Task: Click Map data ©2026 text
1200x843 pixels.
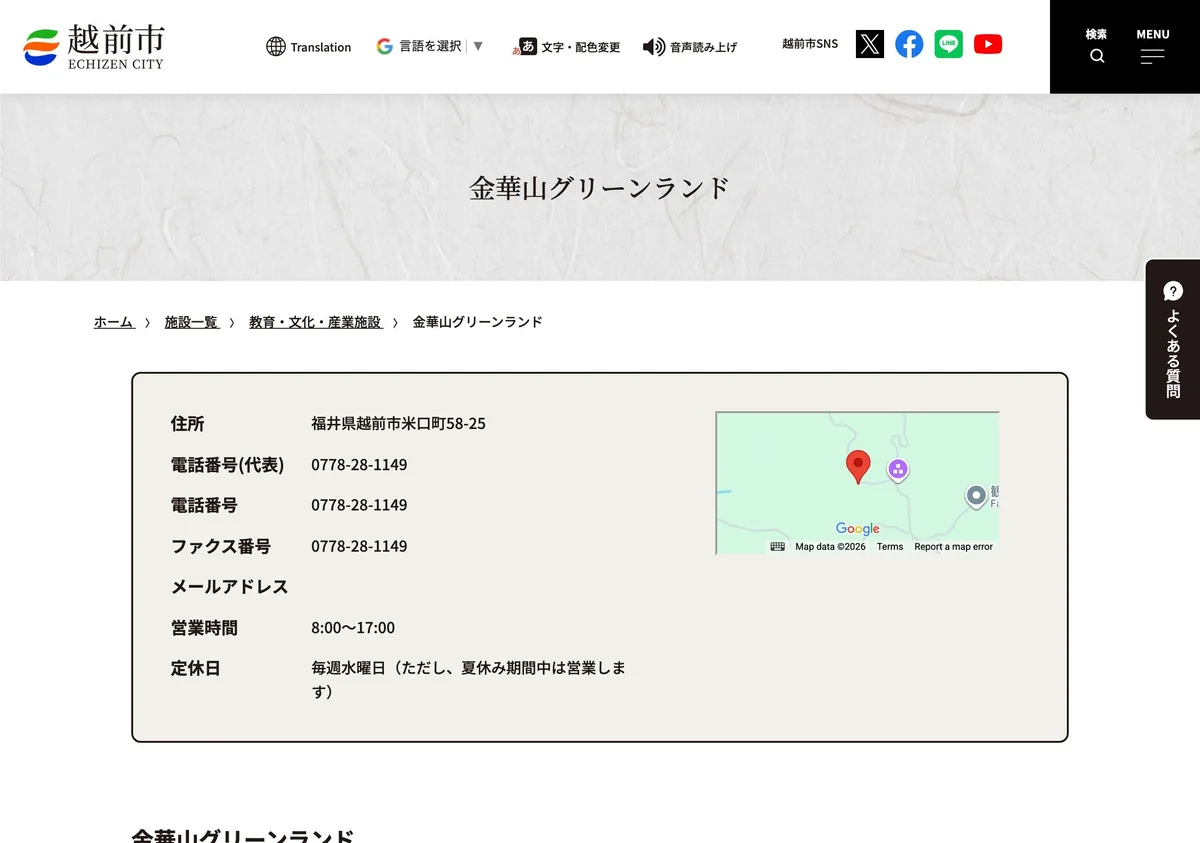Action: (x=830, y=547)
